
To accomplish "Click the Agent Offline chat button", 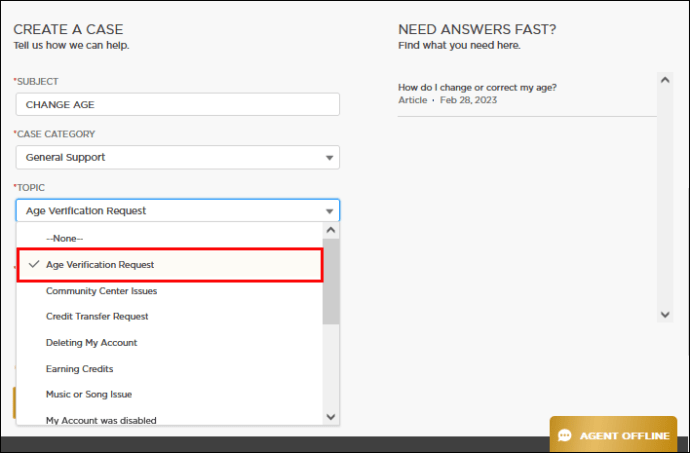I will point(613,436).
